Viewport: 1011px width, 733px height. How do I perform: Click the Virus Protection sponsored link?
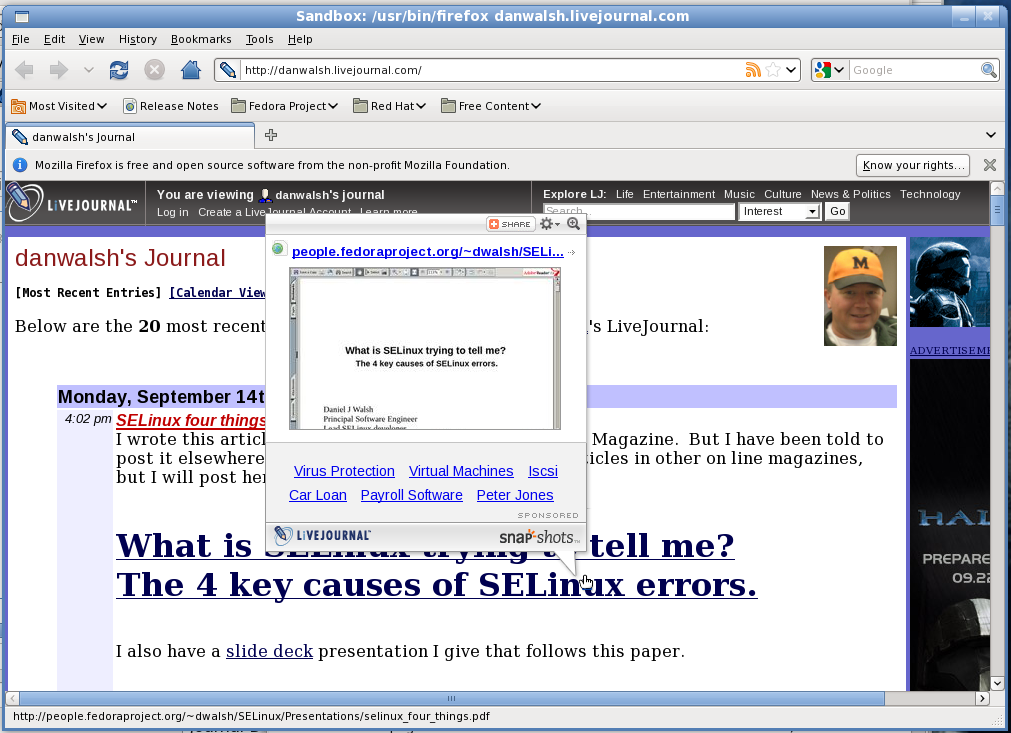(344, 471)
